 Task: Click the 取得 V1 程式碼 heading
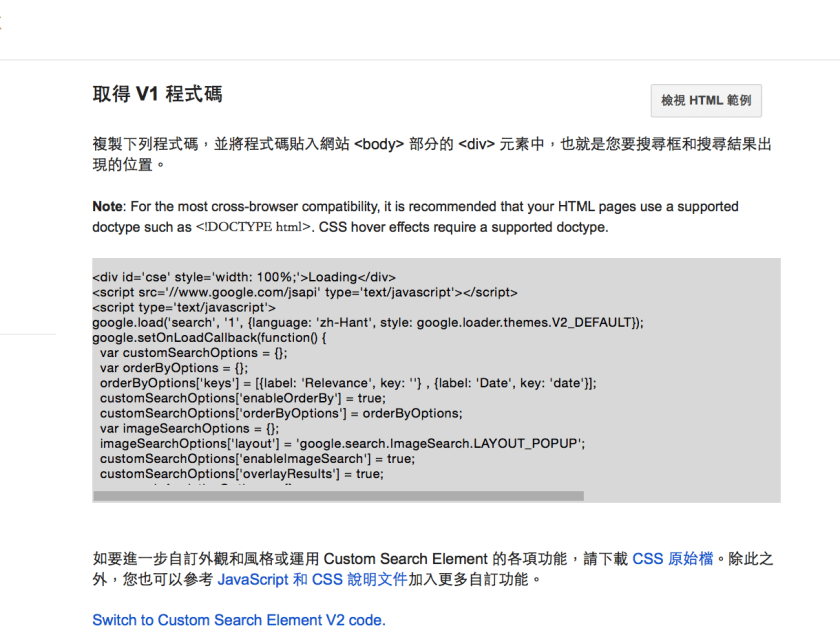(x=157, y=95)
